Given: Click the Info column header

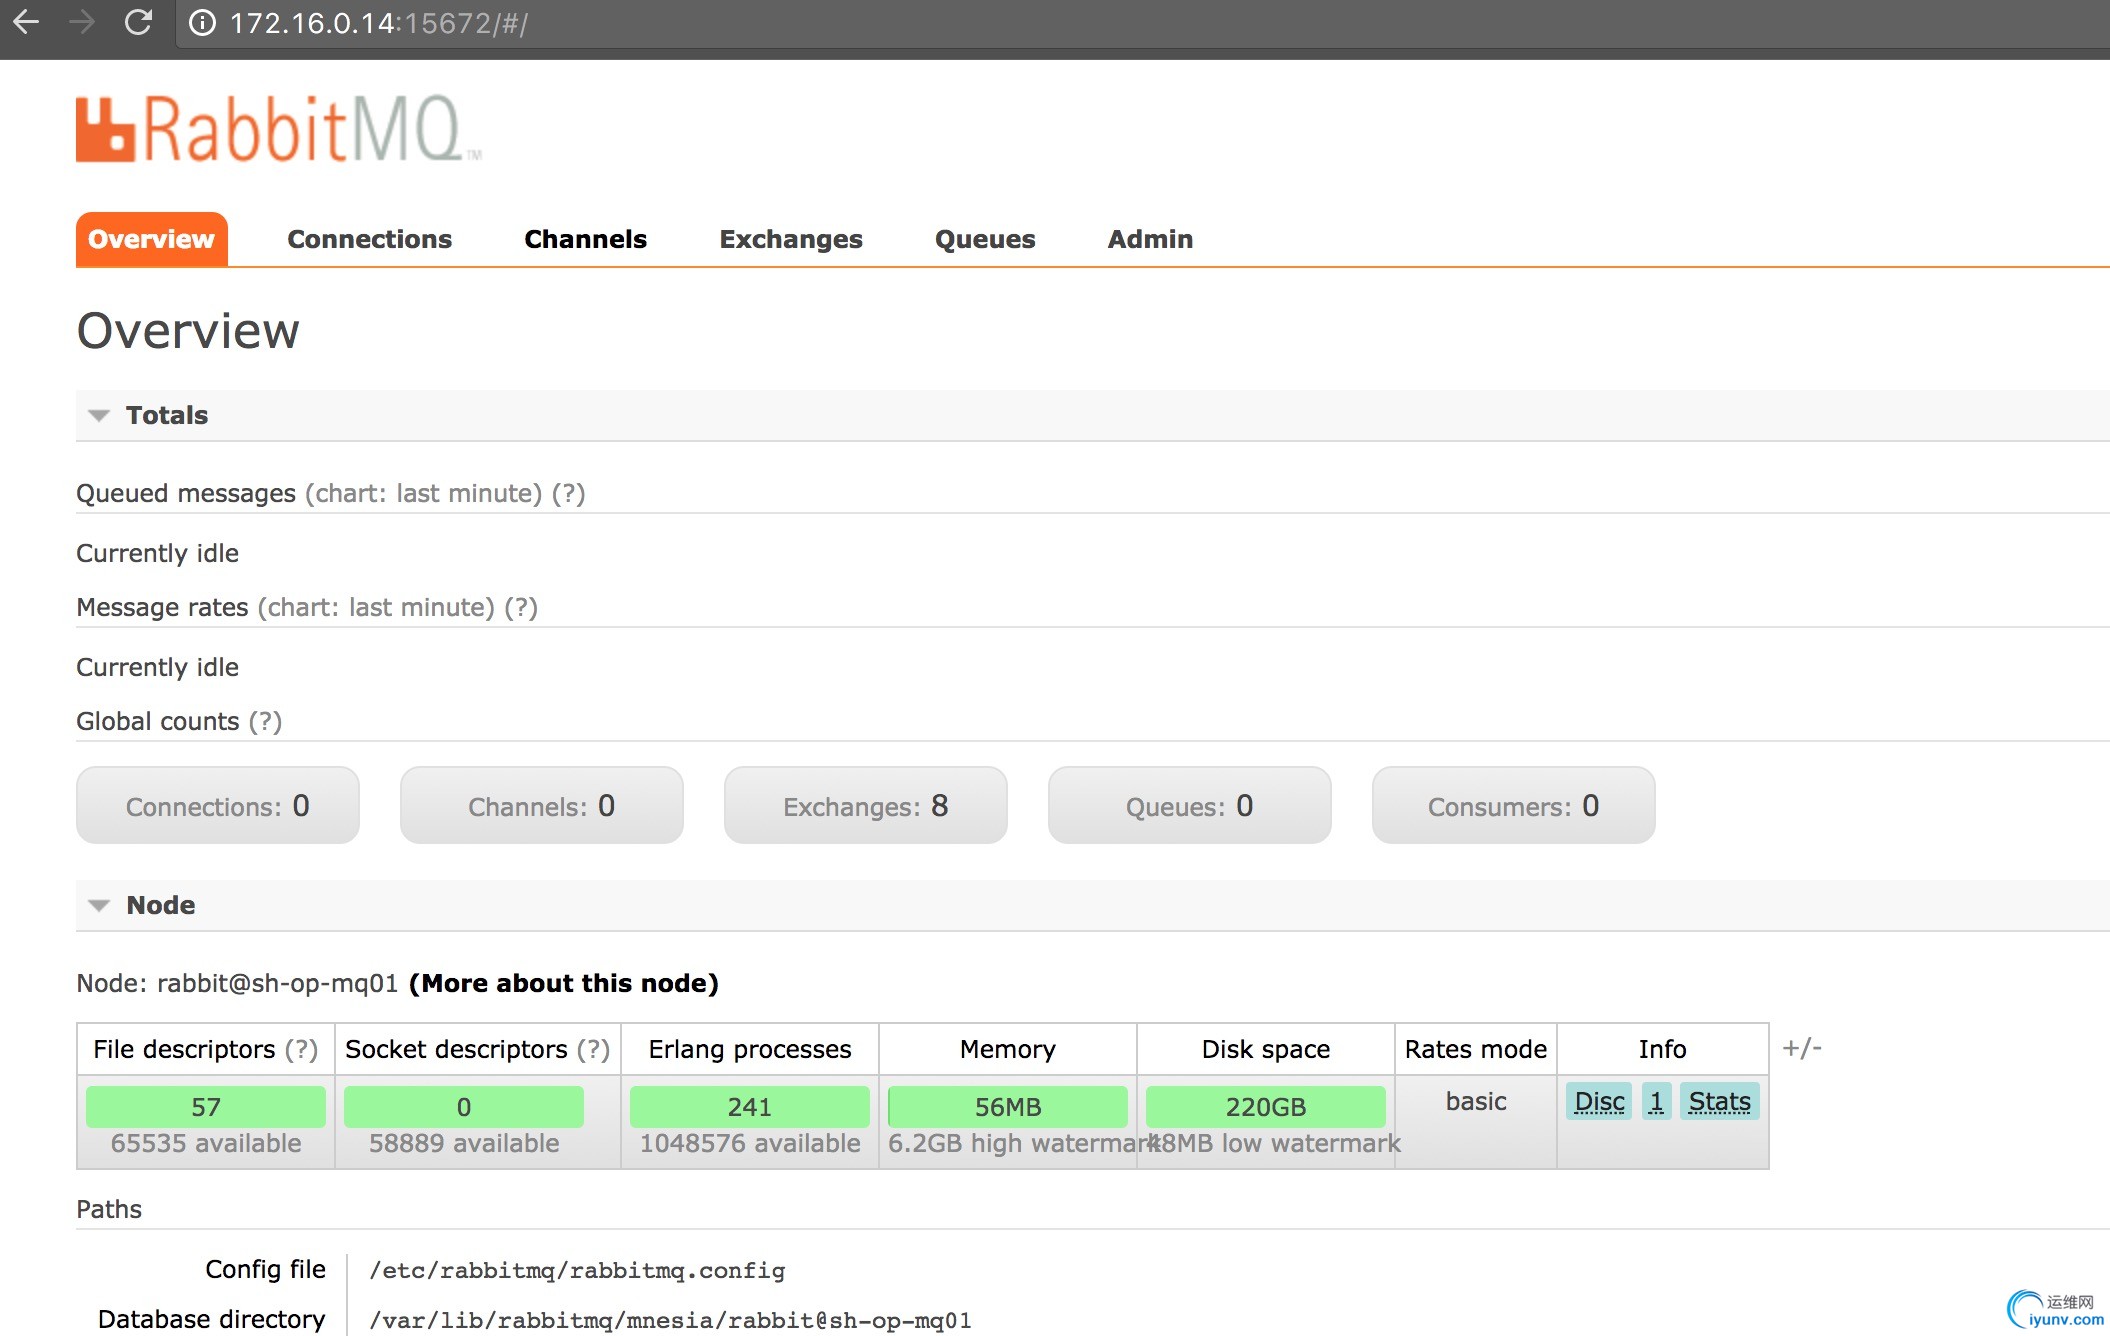Looking at the screenshot, I should coord(1662,1049).
